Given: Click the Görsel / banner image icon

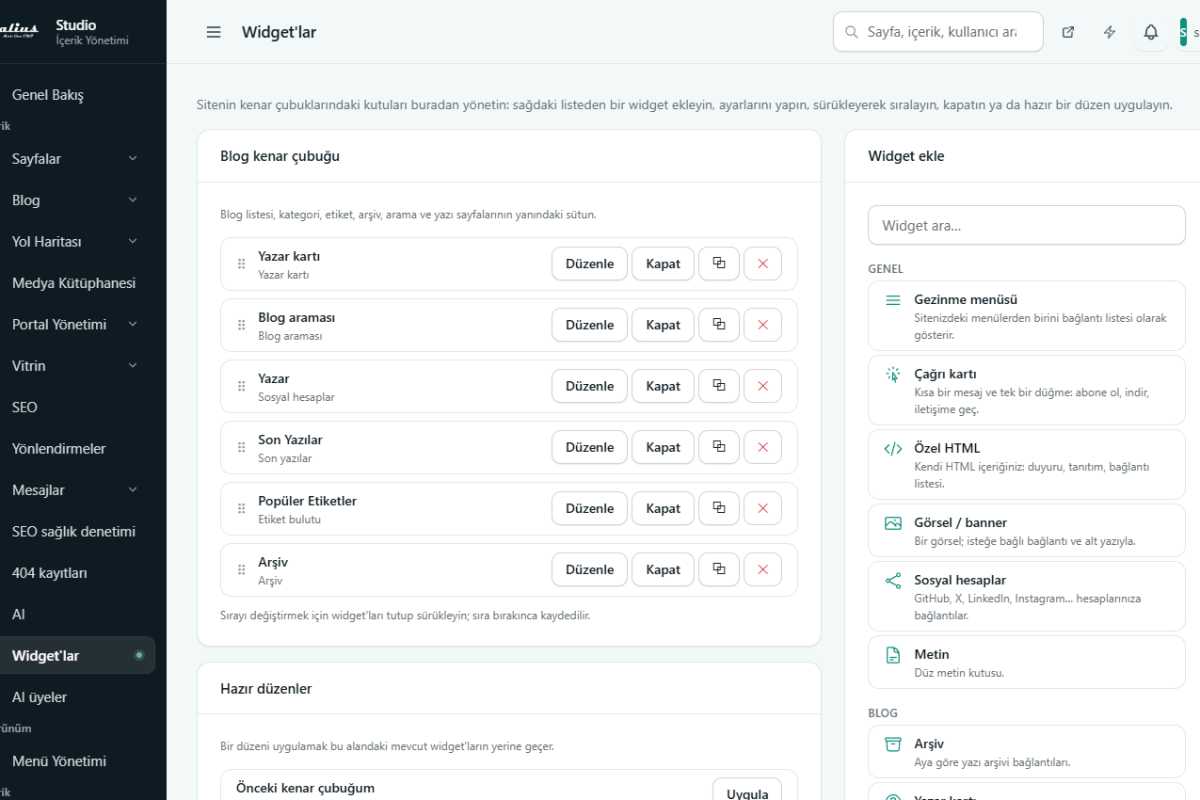Looking at the screenshot, I should pyautogui.click(x=893, y=523).
